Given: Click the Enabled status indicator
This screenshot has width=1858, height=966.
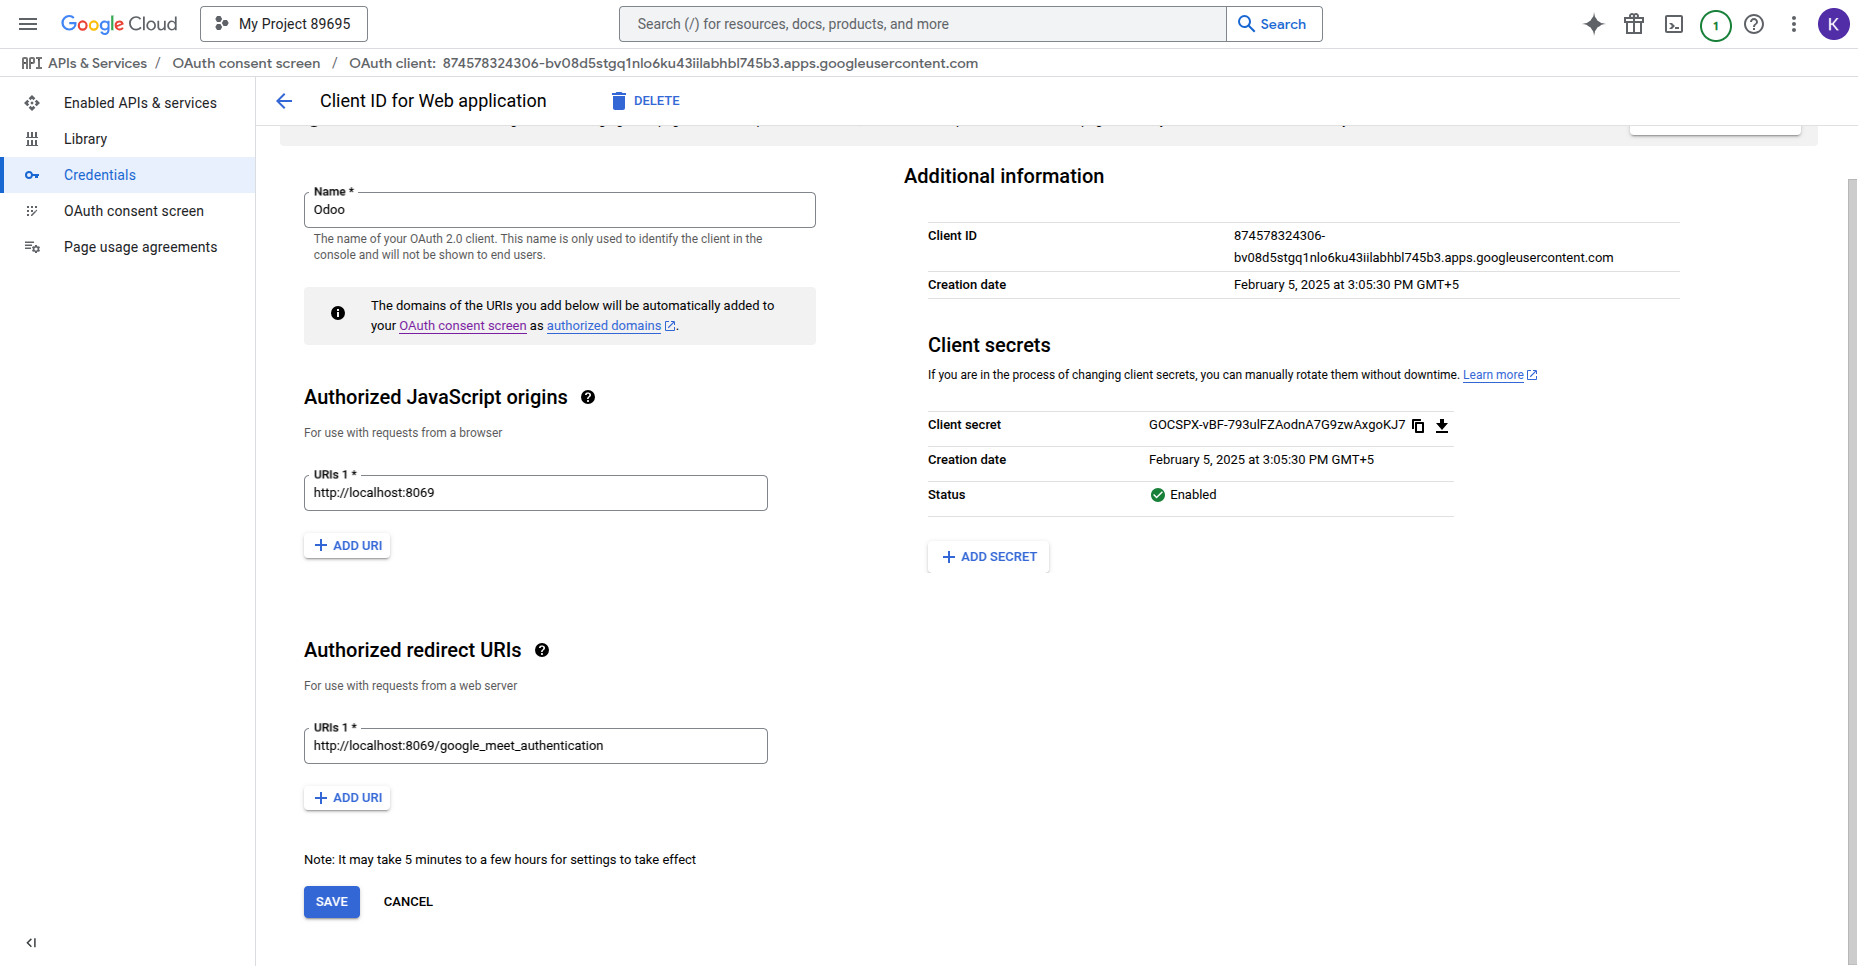Looking at the screenshot, I should point(1183,495).
